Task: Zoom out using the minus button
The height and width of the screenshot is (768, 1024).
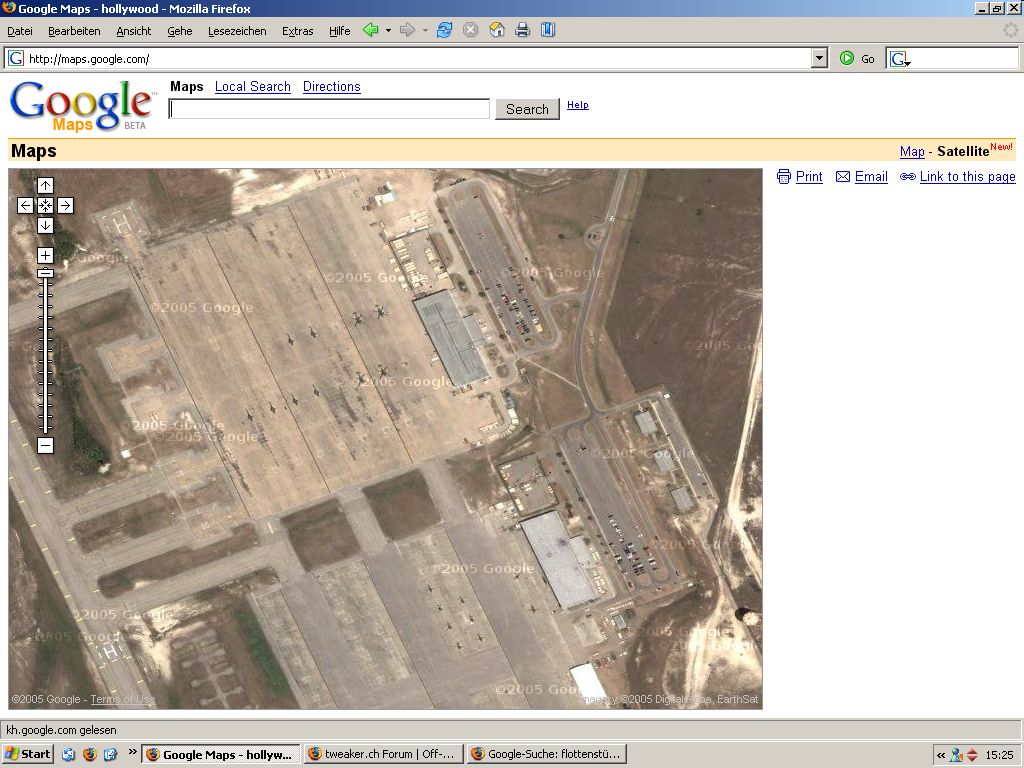Action: pyautogui.click(x=45, y=445)
